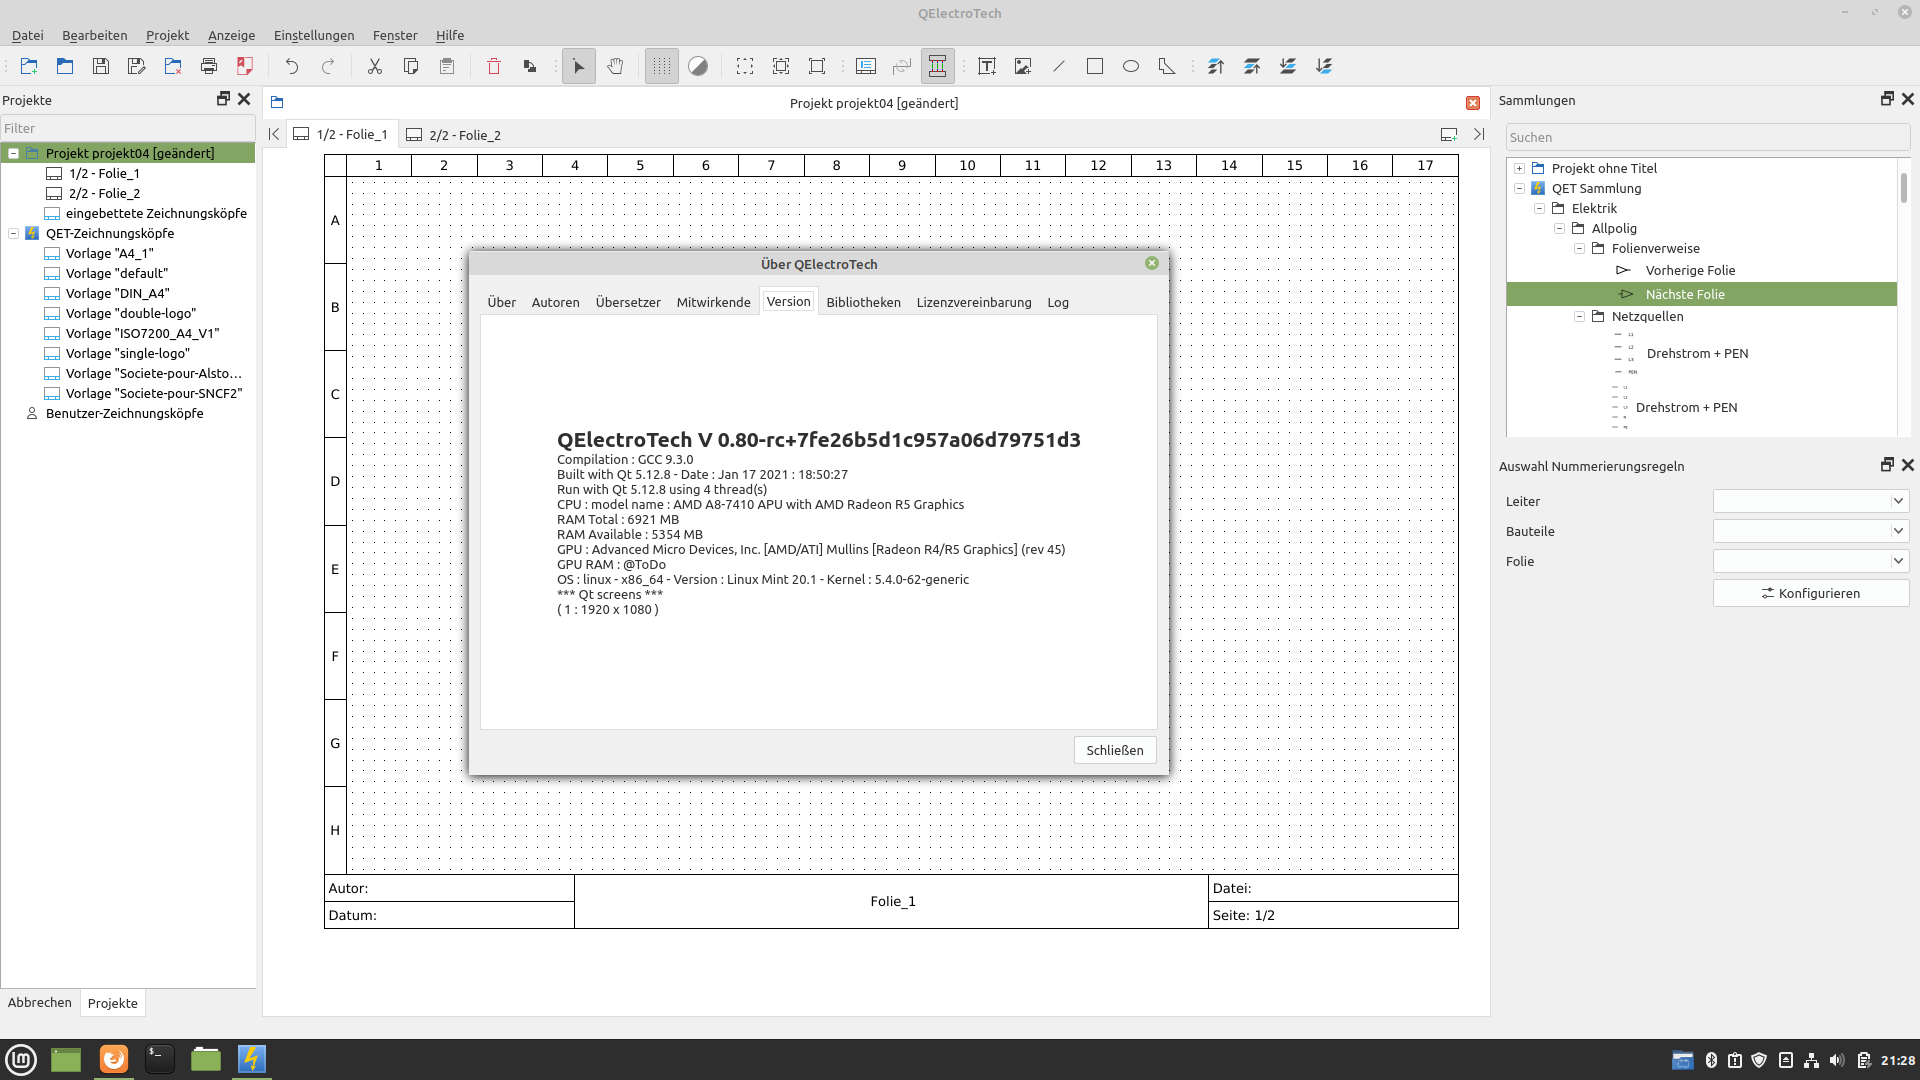
Task: Collapse the Folienverweise folder
Action: [x=1579, y=248]
